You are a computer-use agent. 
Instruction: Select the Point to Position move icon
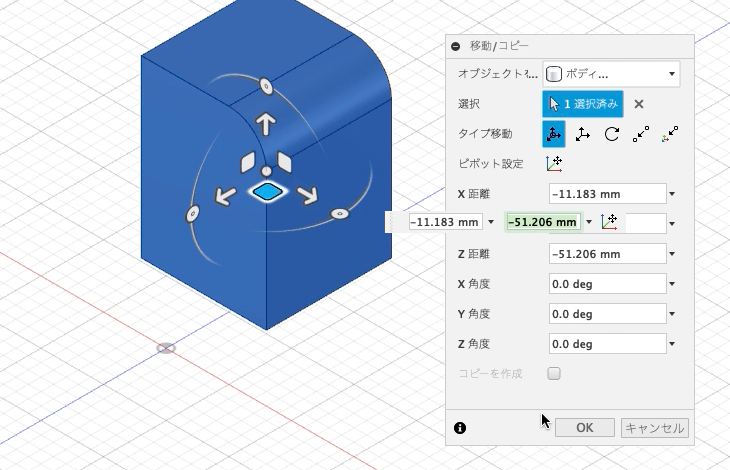(670, 134)
